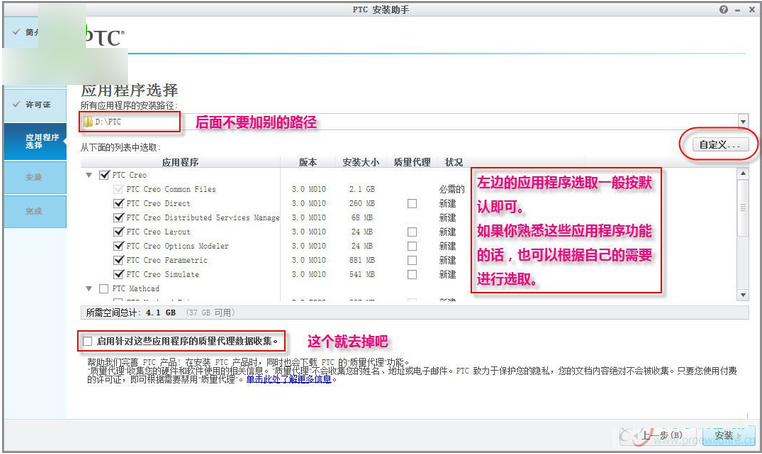This screenshot has width=762, height=454.
Task: Click the checkmark icon beside 许可证 step
Action: 15,104
